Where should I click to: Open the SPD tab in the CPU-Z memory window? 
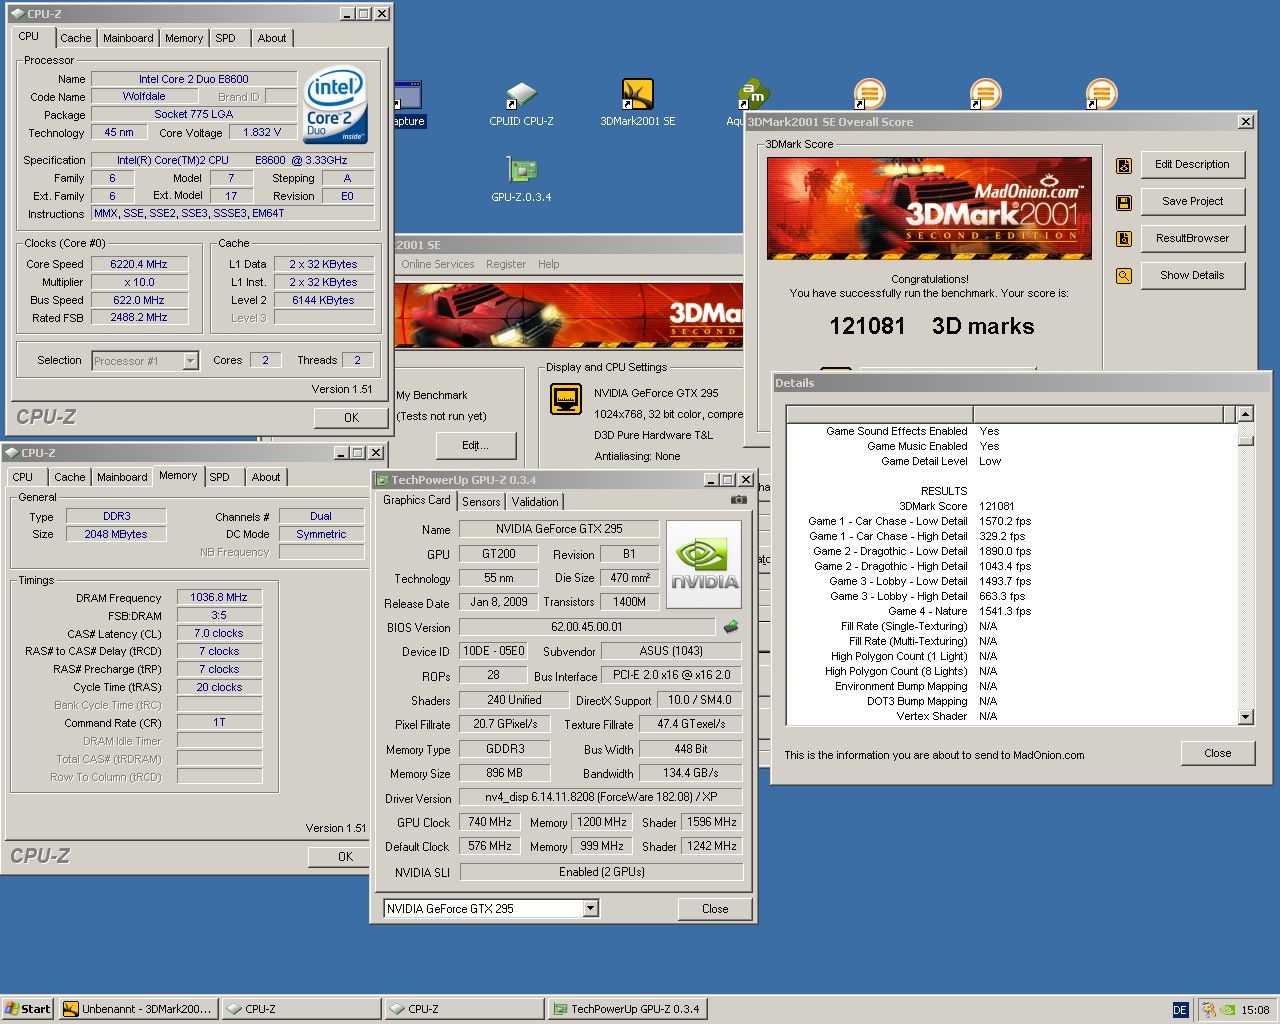[x=220, y=477]
